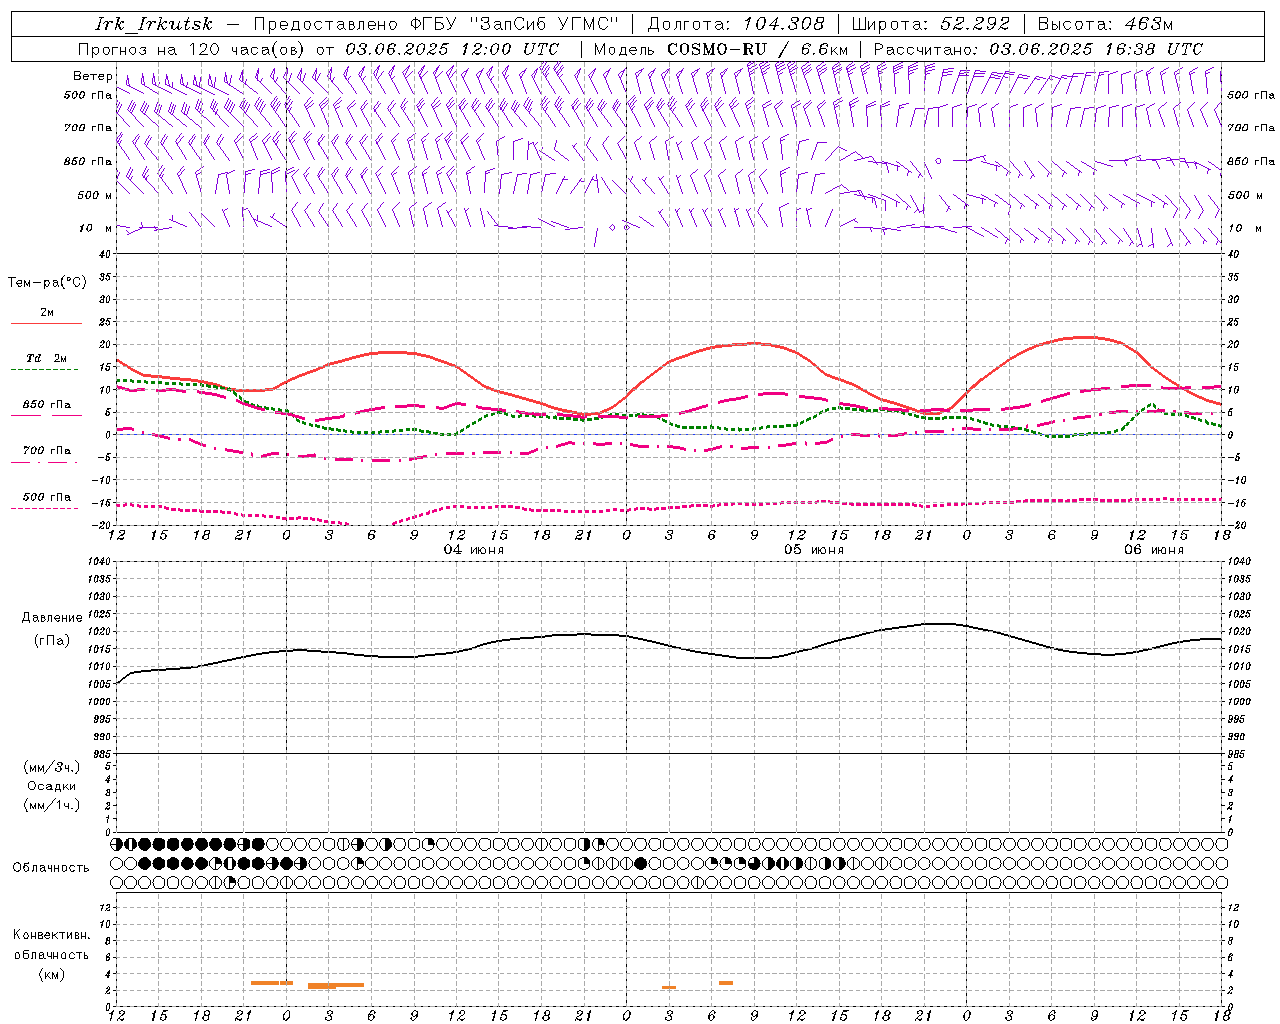Image resolution: width=1280 pixels, height=1024 pixels.
Task: Click the (км) units label
Action: tap(52, 974)
